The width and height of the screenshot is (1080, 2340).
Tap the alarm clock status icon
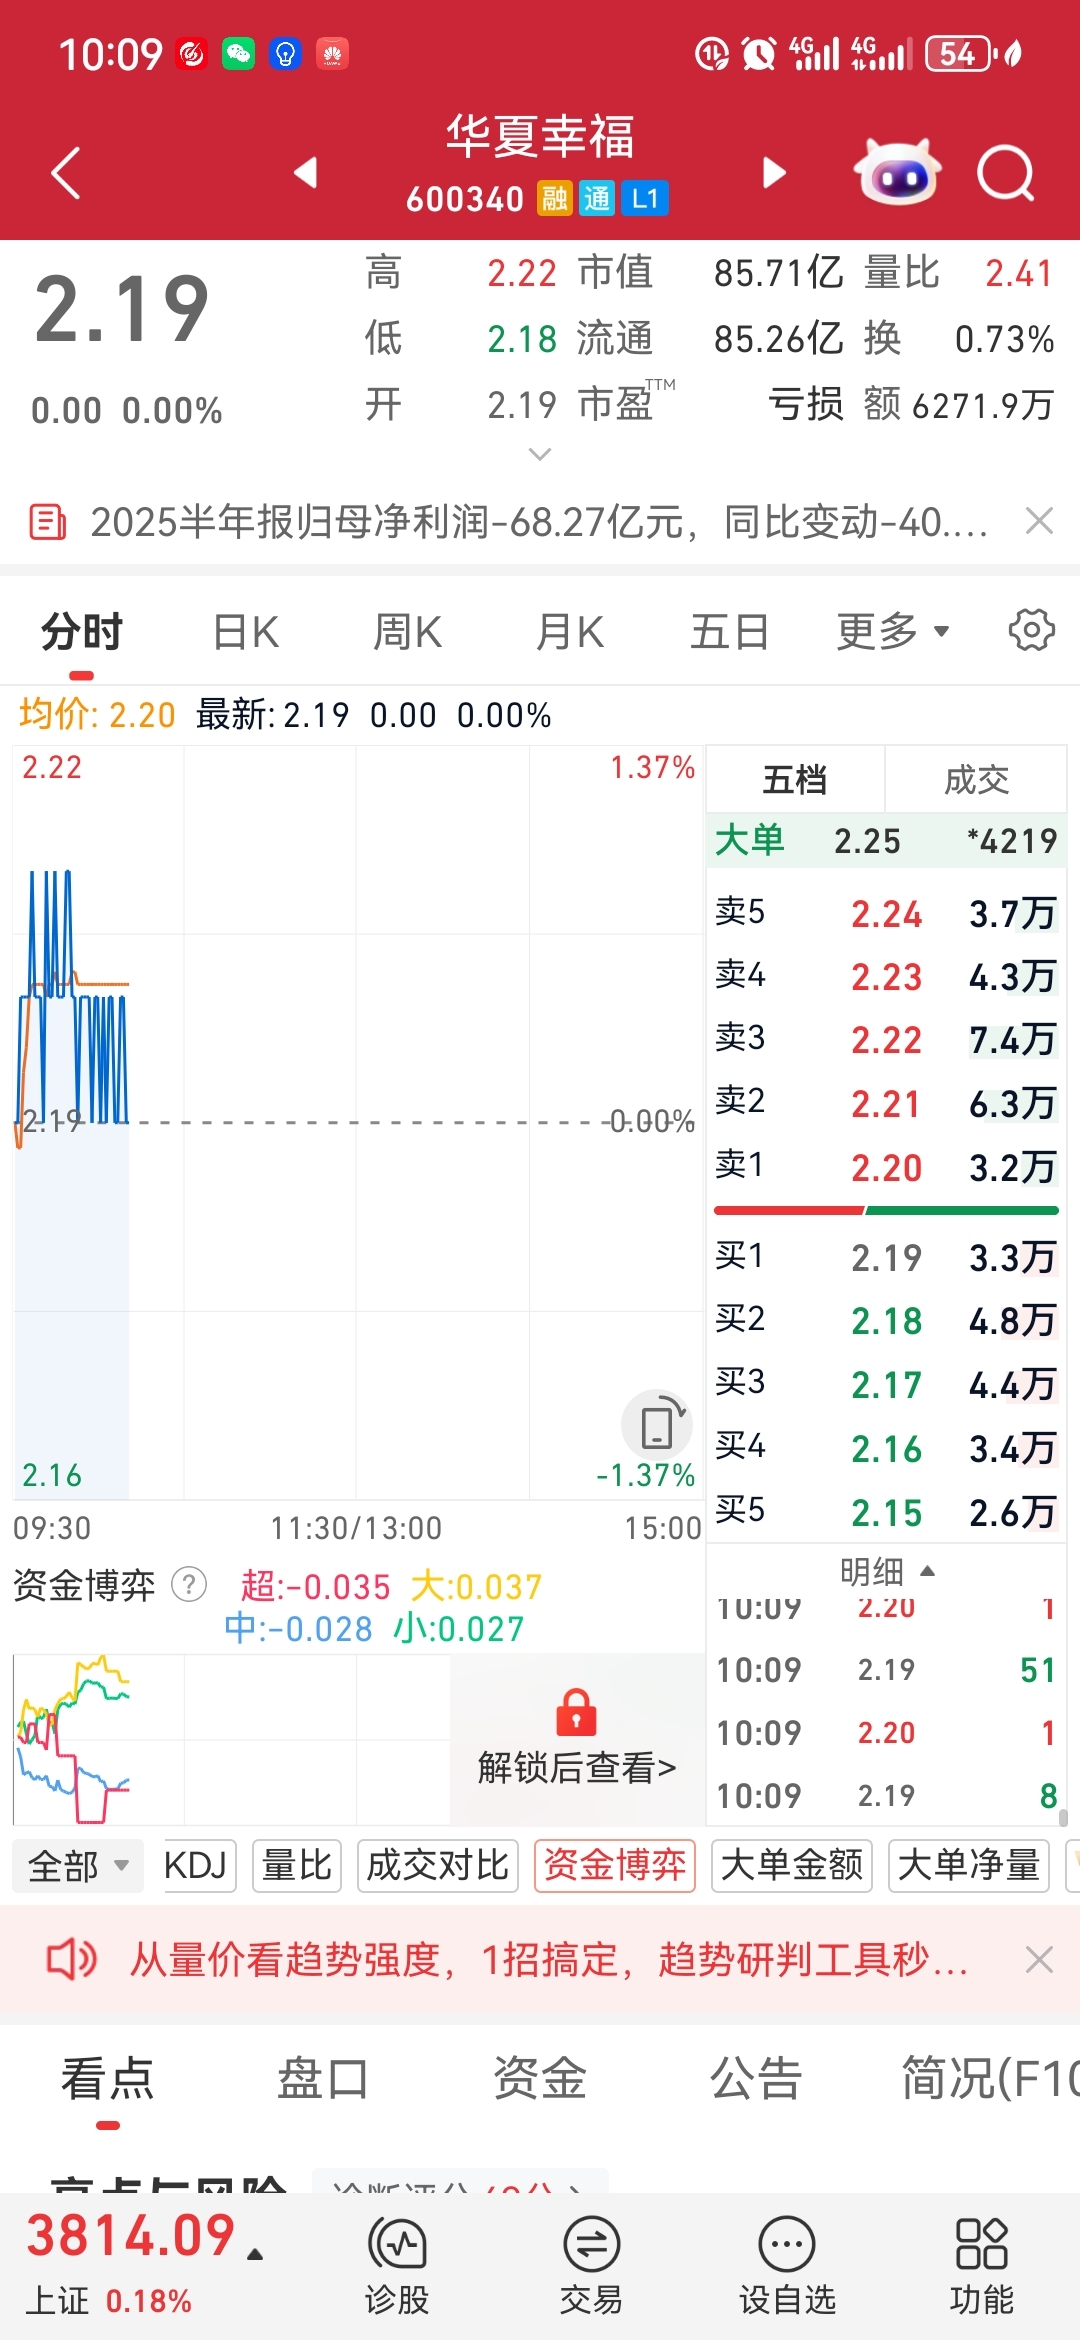pos(759,54)
